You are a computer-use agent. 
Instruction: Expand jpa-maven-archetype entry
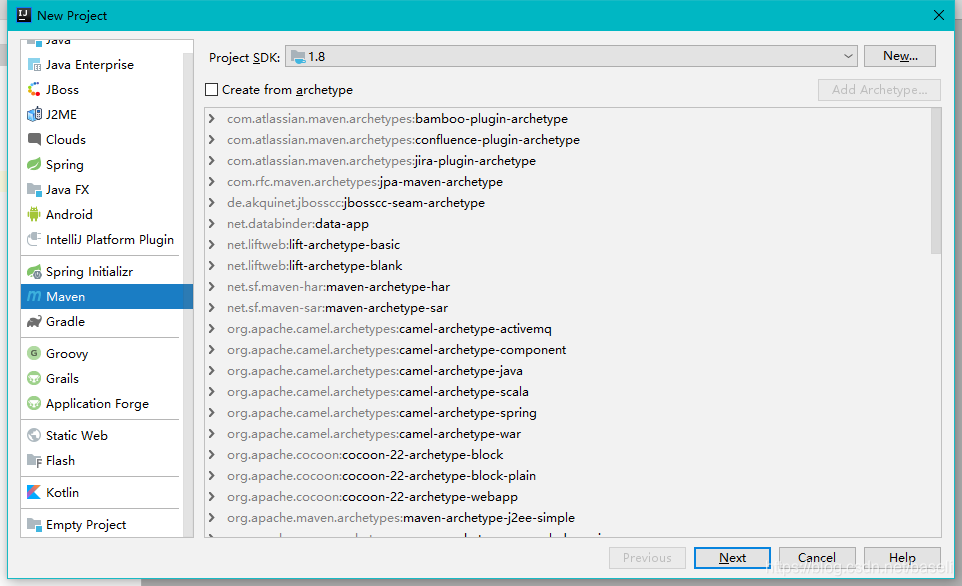pyautogui.click(x=212, y=182)
